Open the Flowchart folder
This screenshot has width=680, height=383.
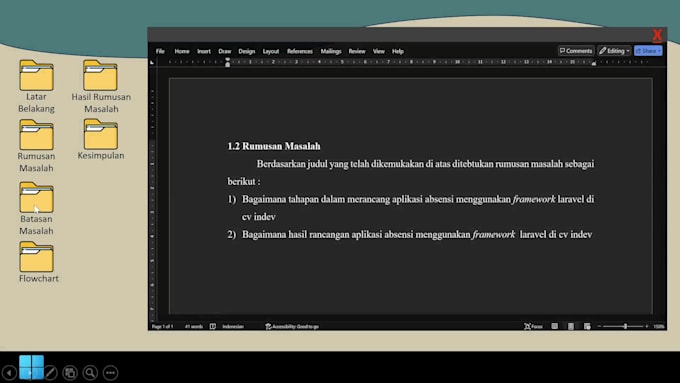pos(38,262)
